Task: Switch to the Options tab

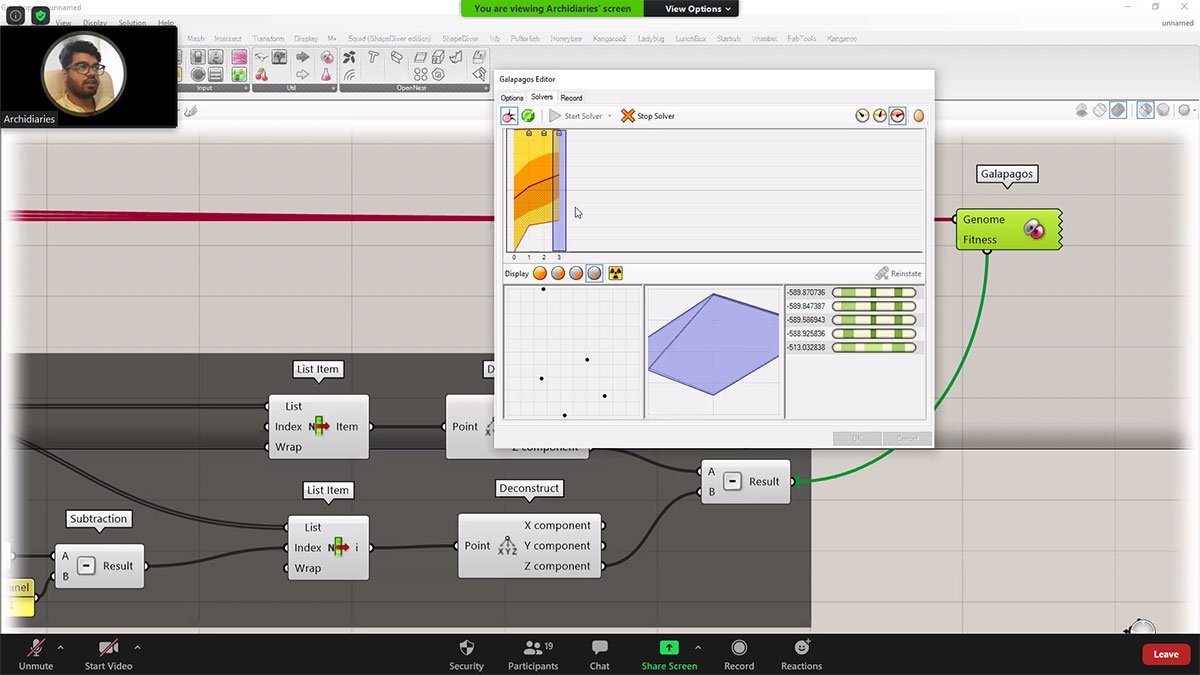Action: pos(512,98)
